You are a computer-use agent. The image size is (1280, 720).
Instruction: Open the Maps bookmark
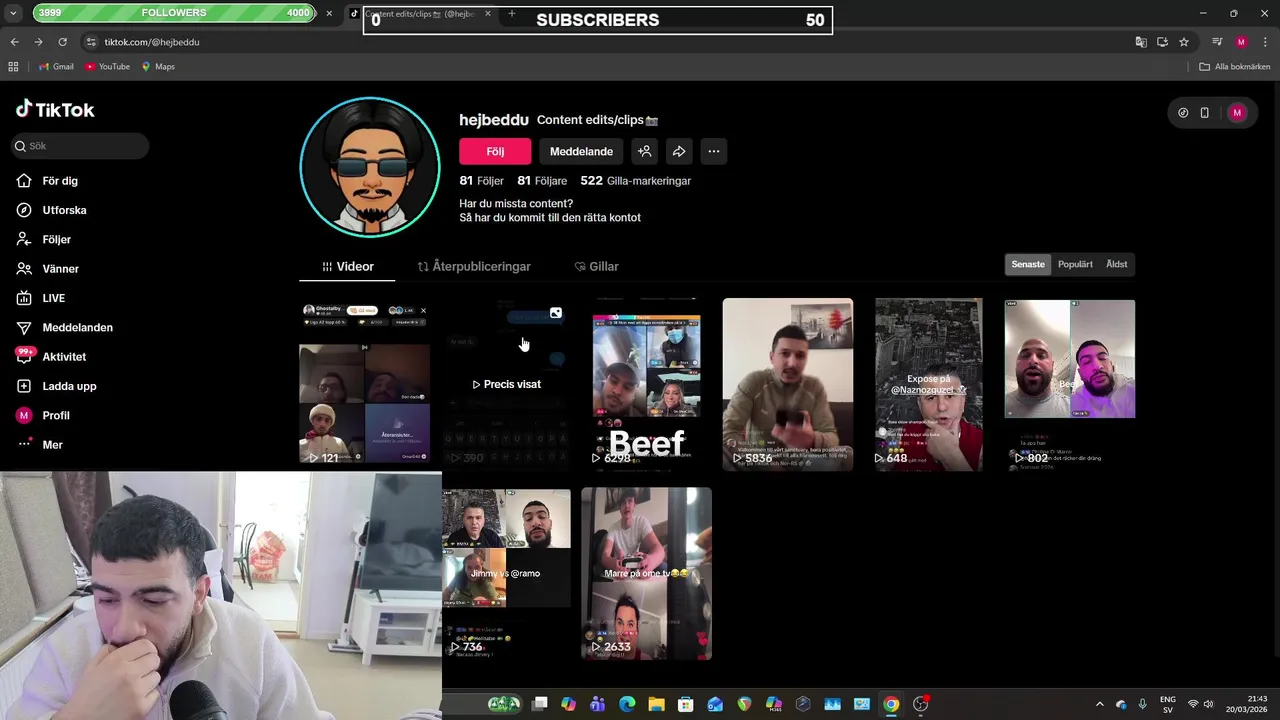pos(158,66)
